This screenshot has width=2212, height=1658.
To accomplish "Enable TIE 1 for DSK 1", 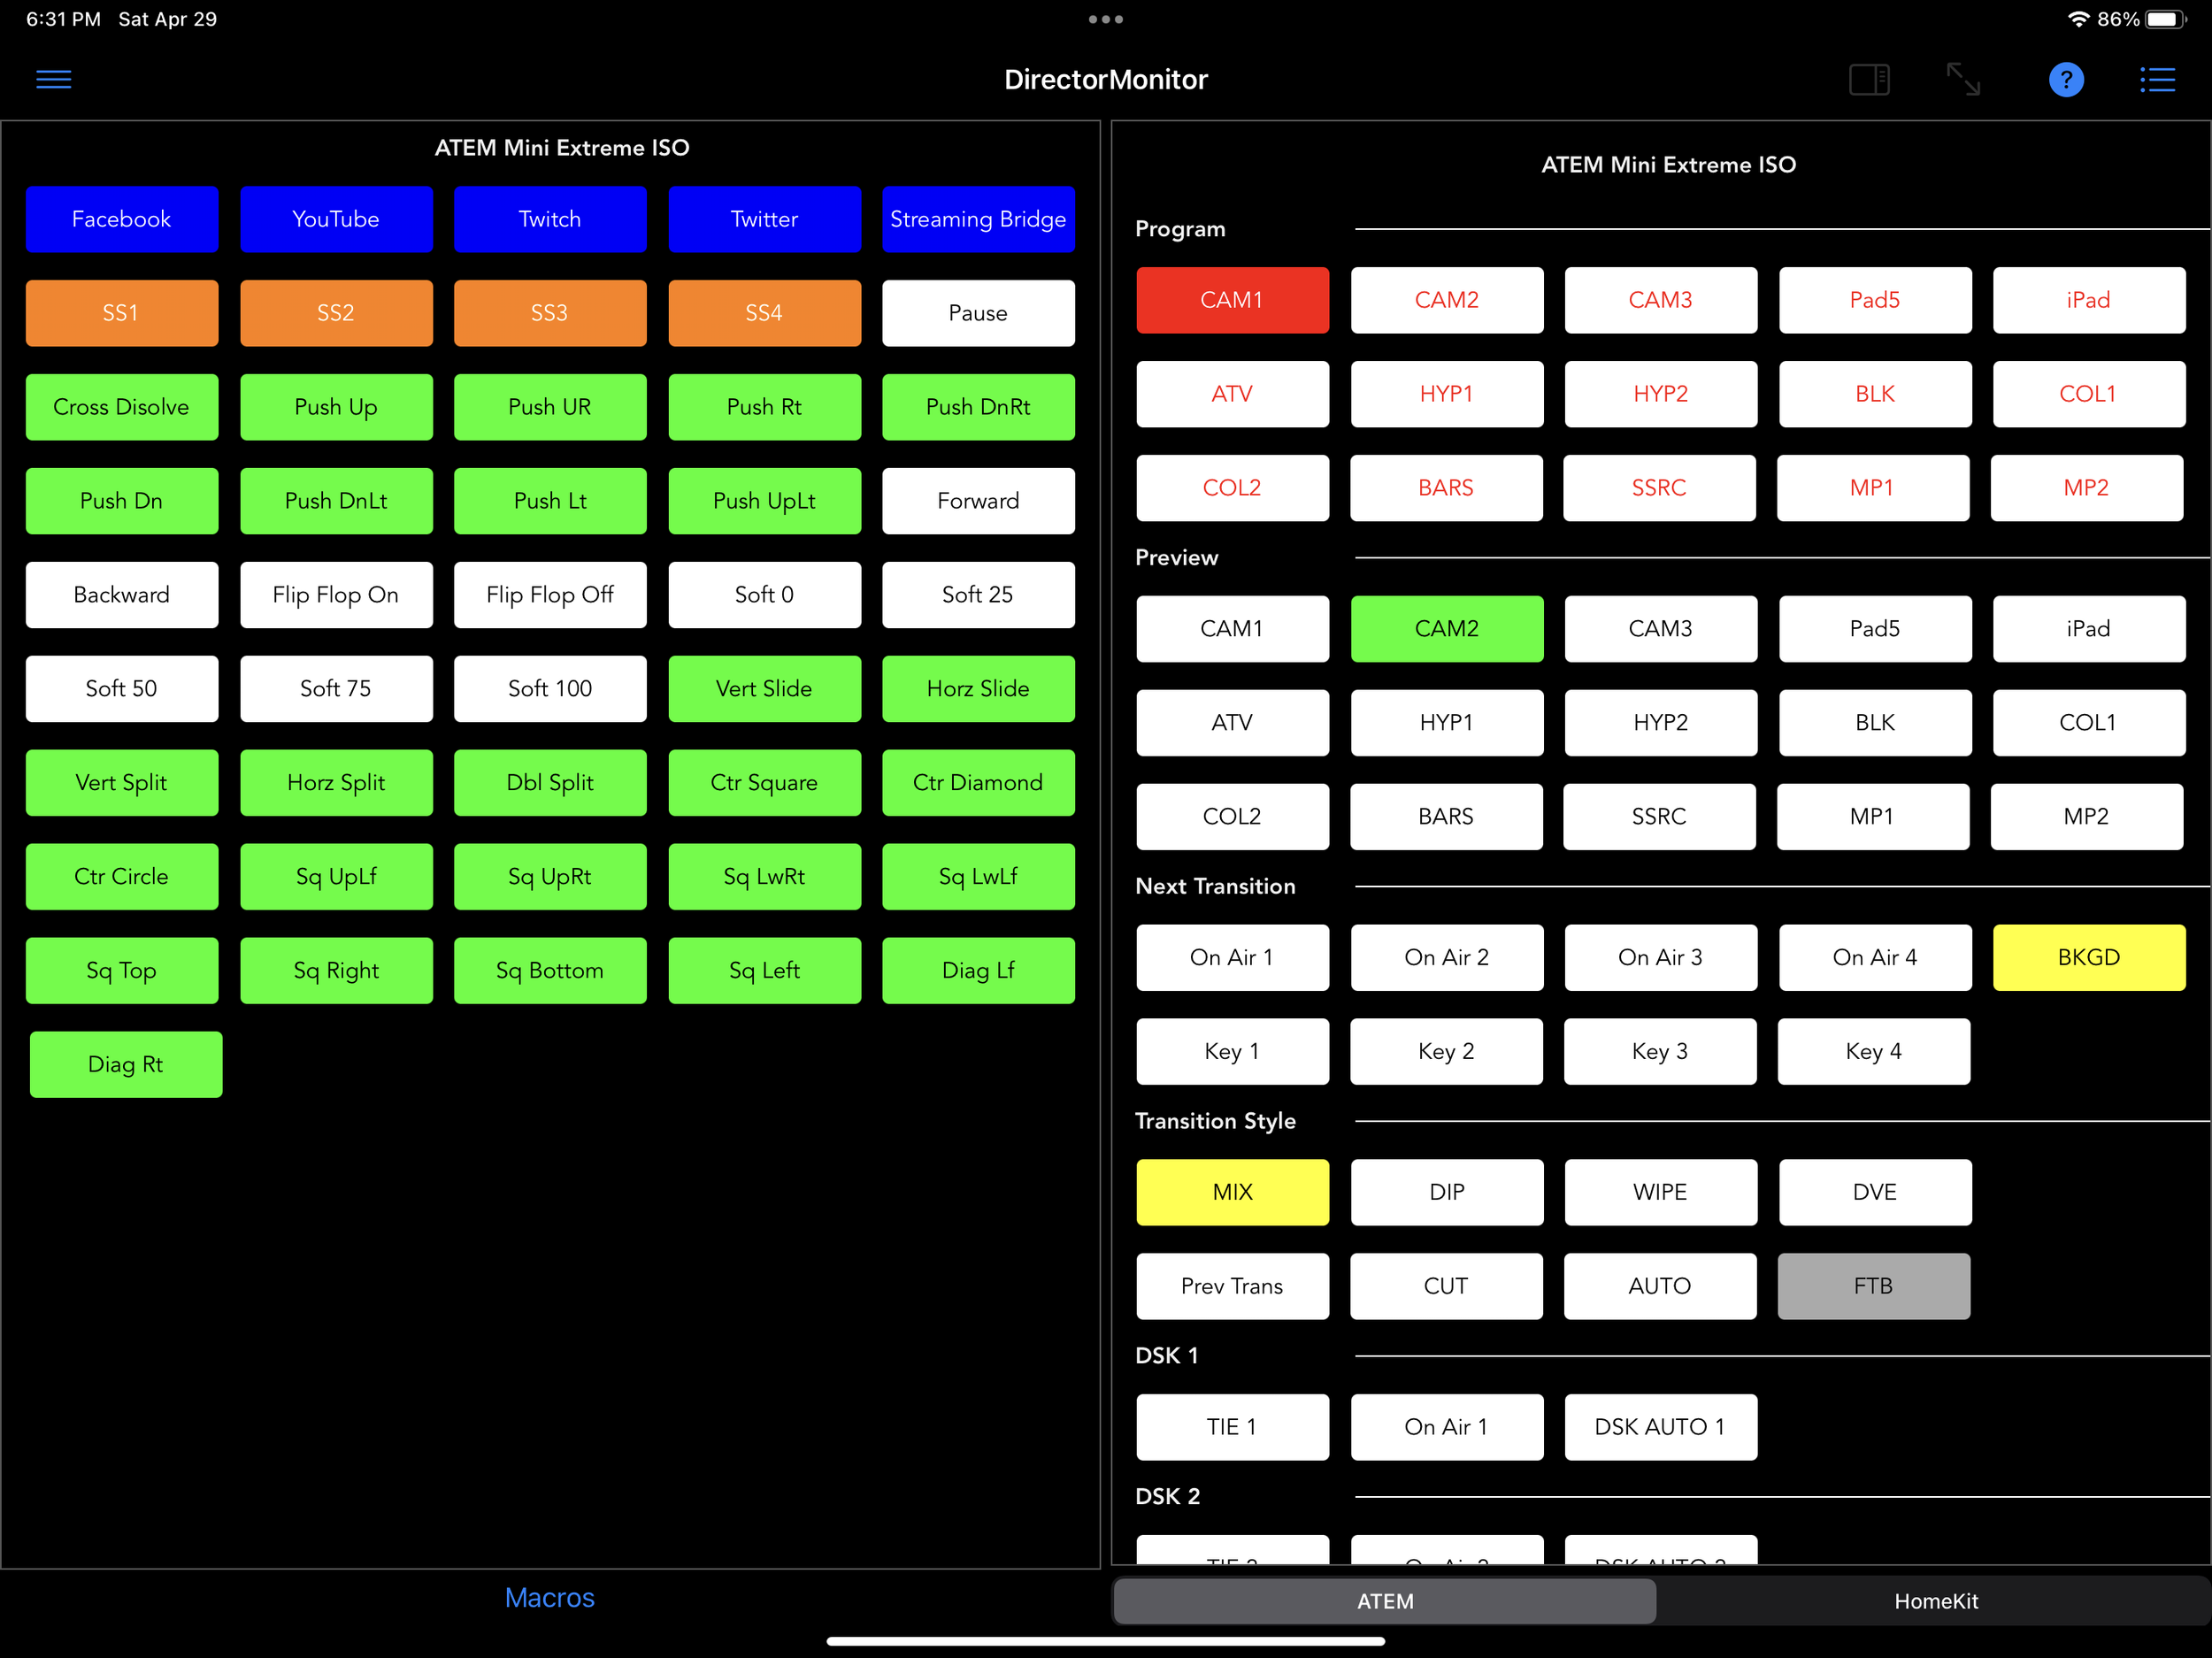I will [1232, 1427].
